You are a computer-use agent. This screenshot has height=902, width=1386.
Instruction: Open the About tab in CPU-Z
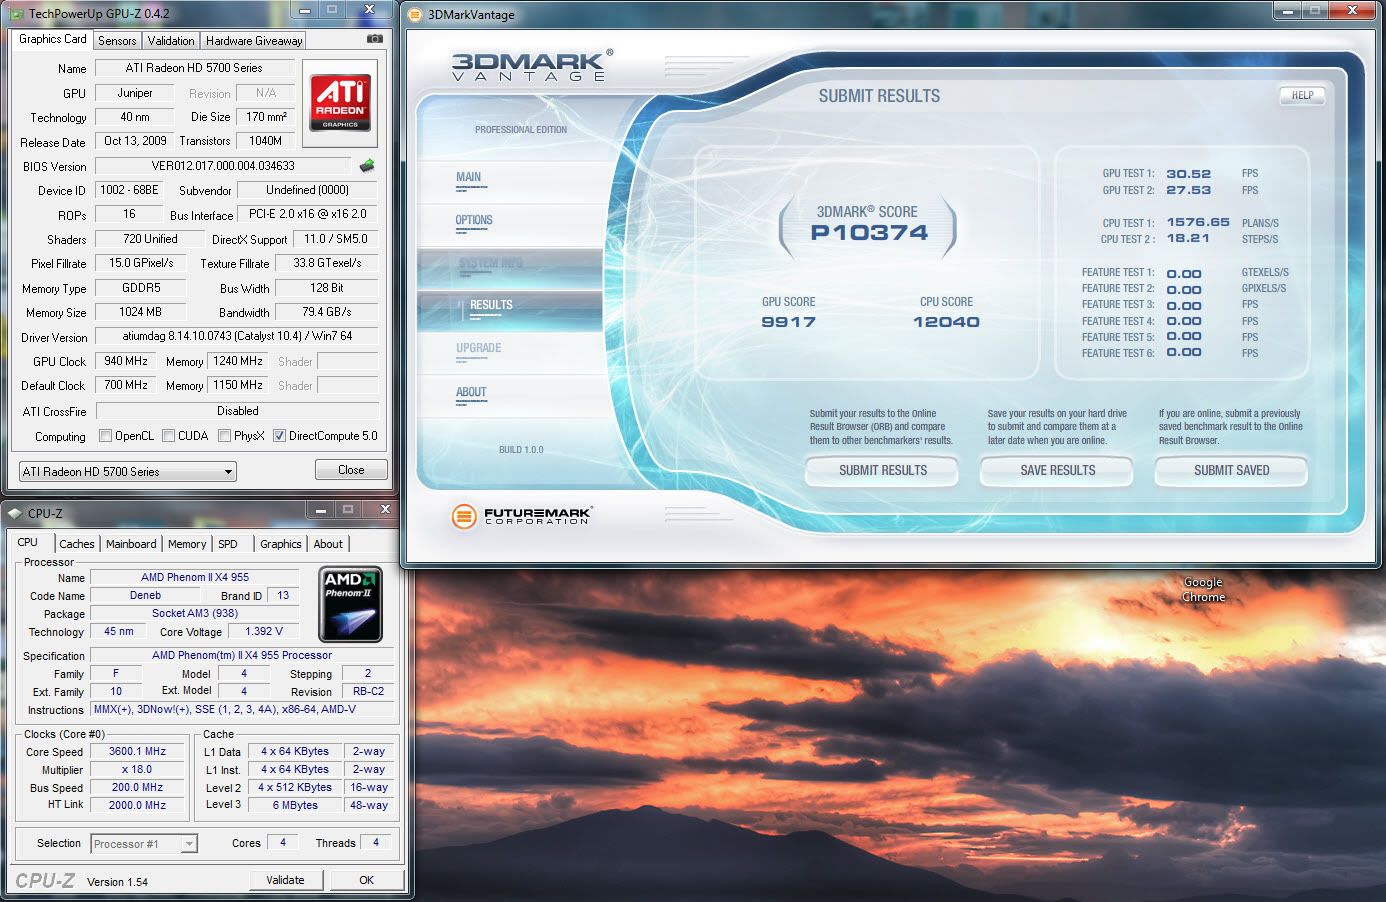[328, 544]
